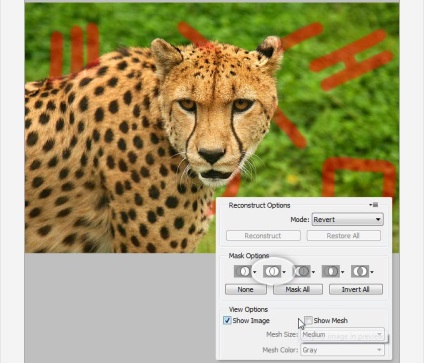
Task: Open the Mesh Size dropdown
Action: tap(342, 334)
